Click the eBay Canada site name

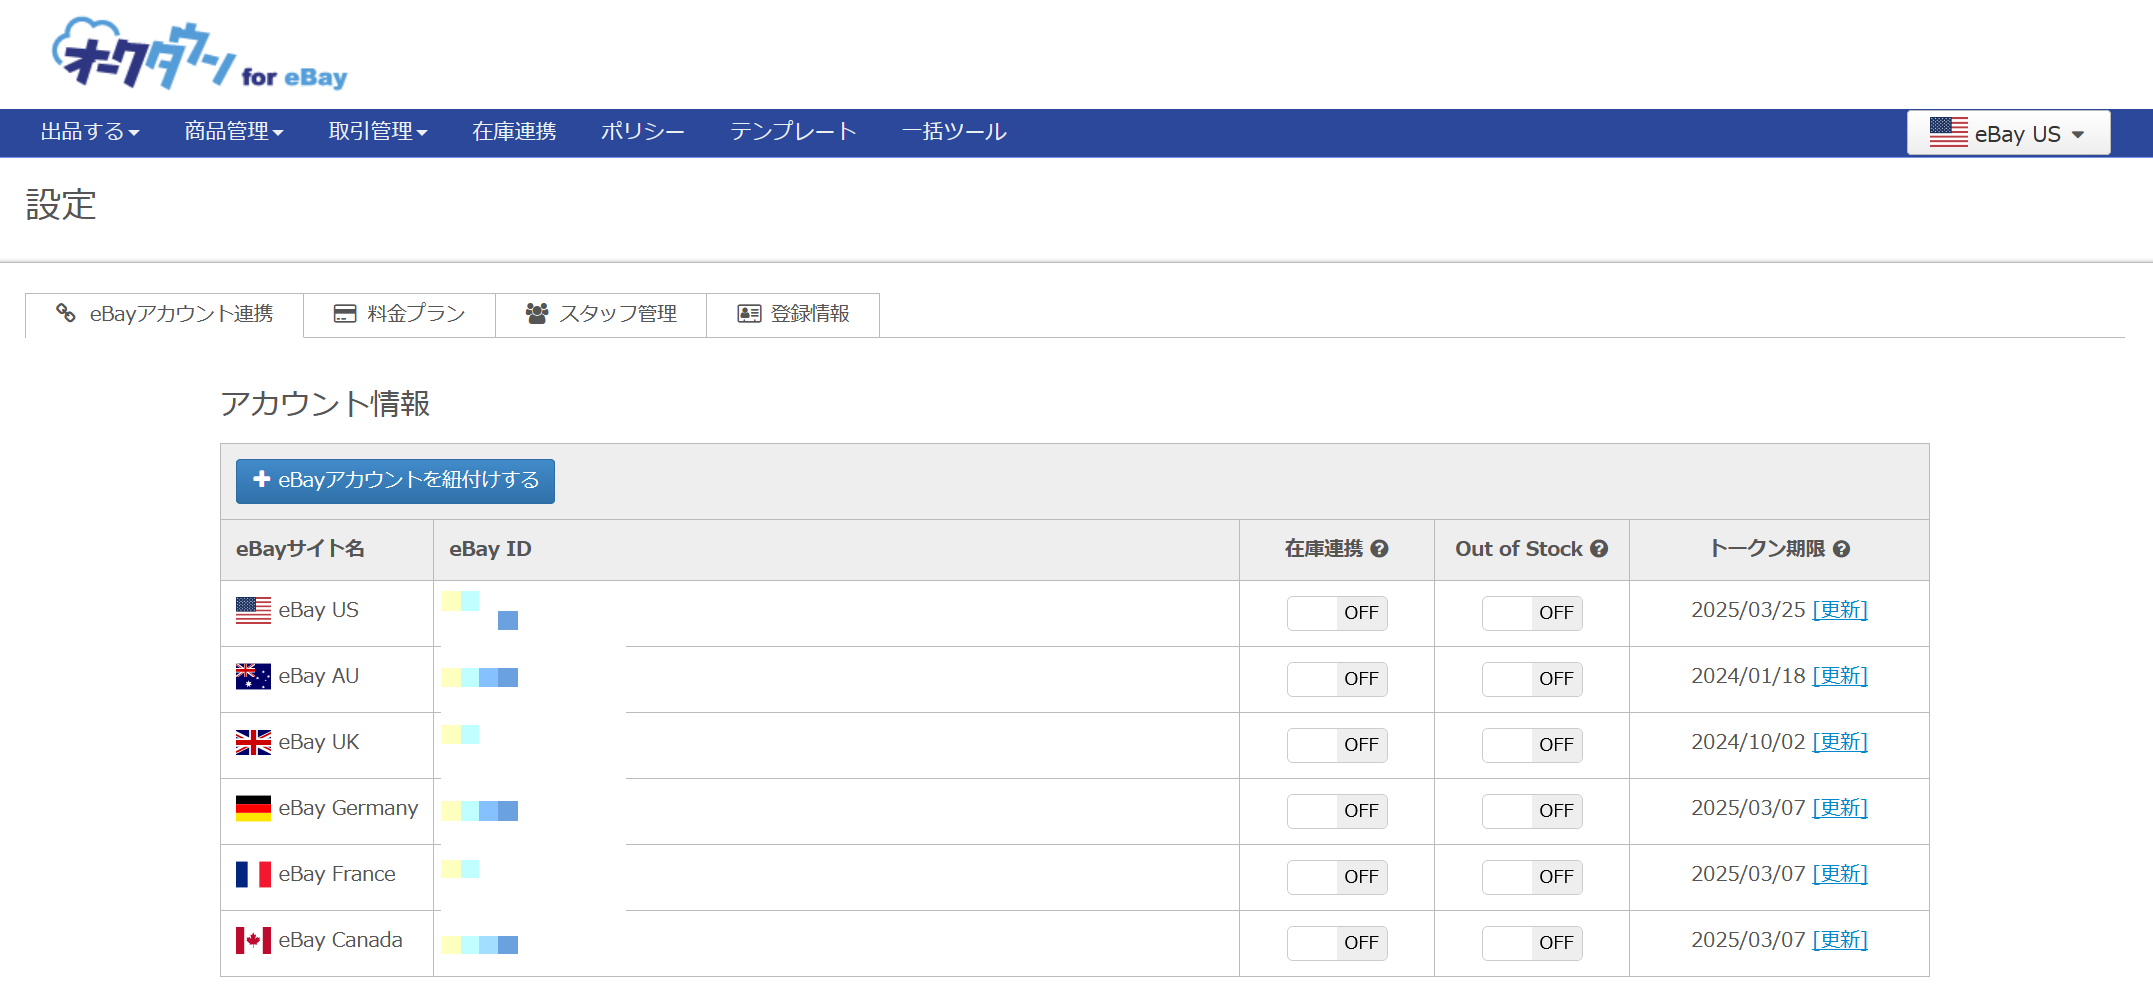click(340, 940)
